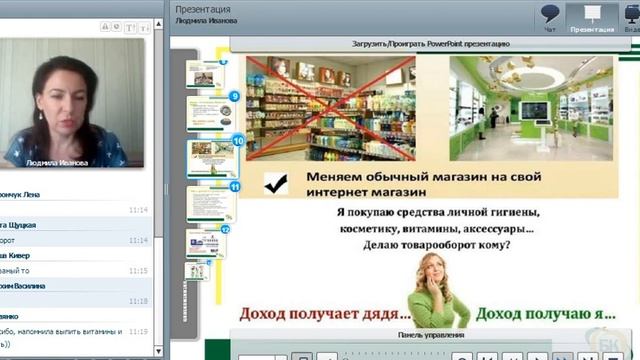Click first icon in chat toolbar row

[x=105, y=27]
